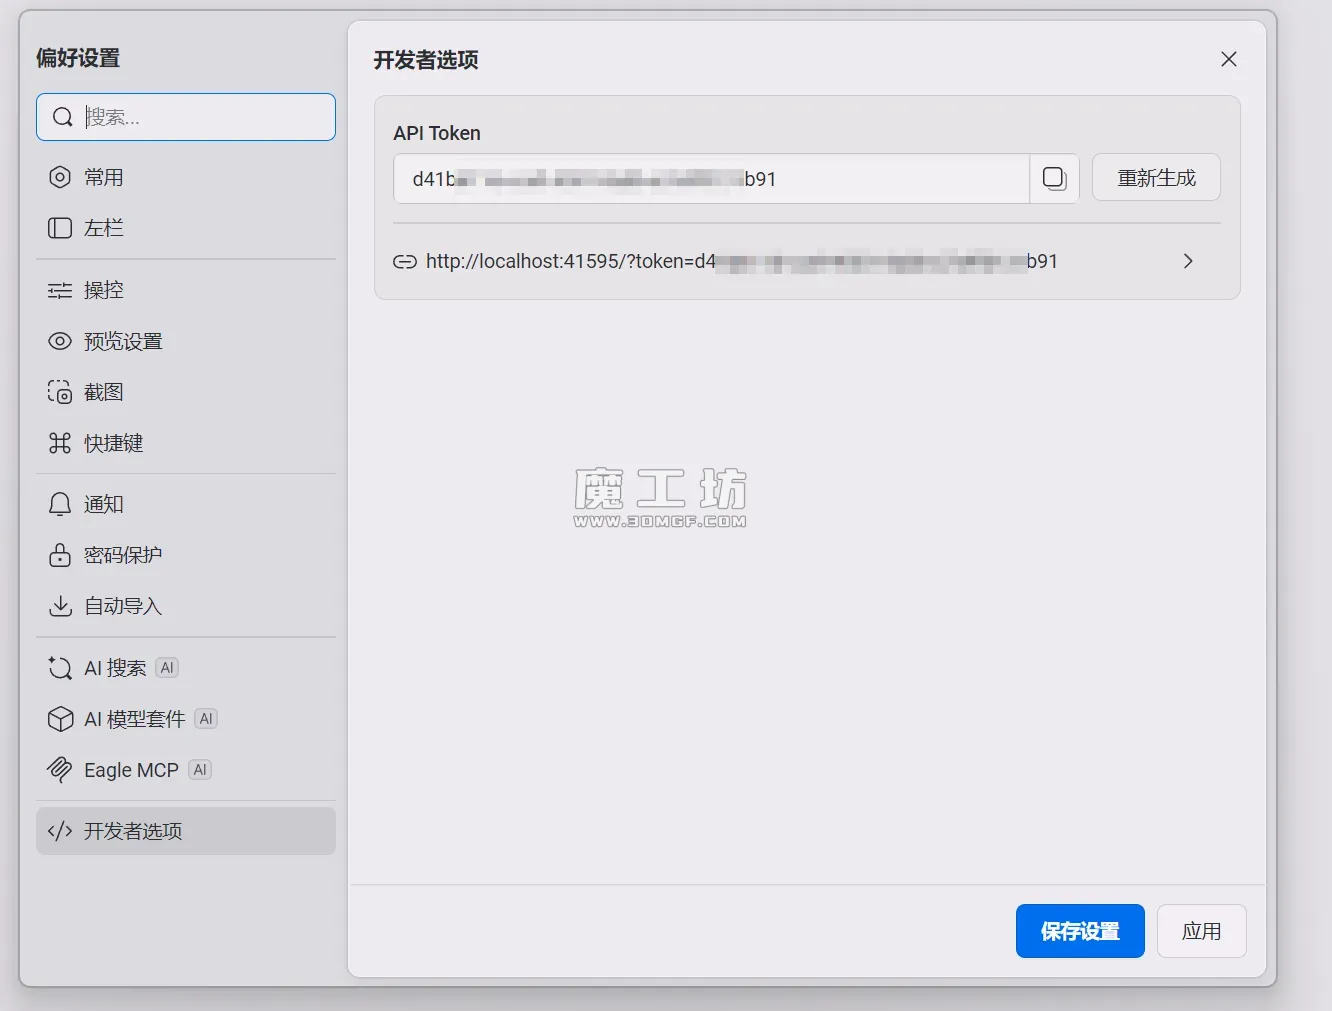Switch to 预览设置 section

click(122, 341)
